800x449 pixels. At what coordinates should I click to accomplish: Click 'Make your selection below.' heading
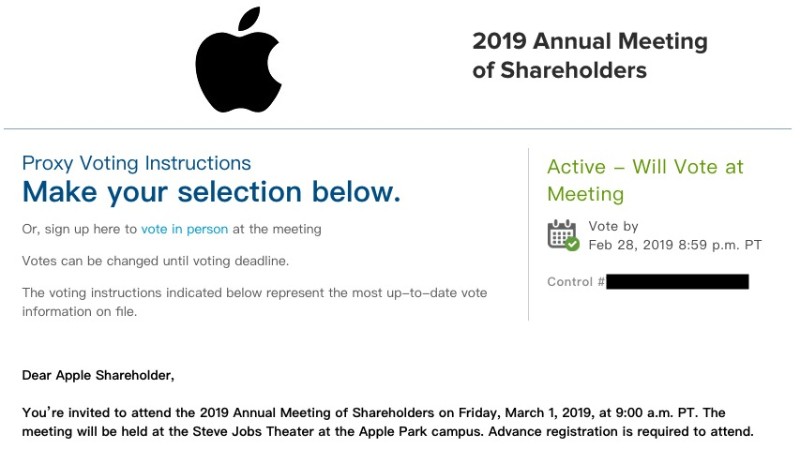(x=211, y=192)
